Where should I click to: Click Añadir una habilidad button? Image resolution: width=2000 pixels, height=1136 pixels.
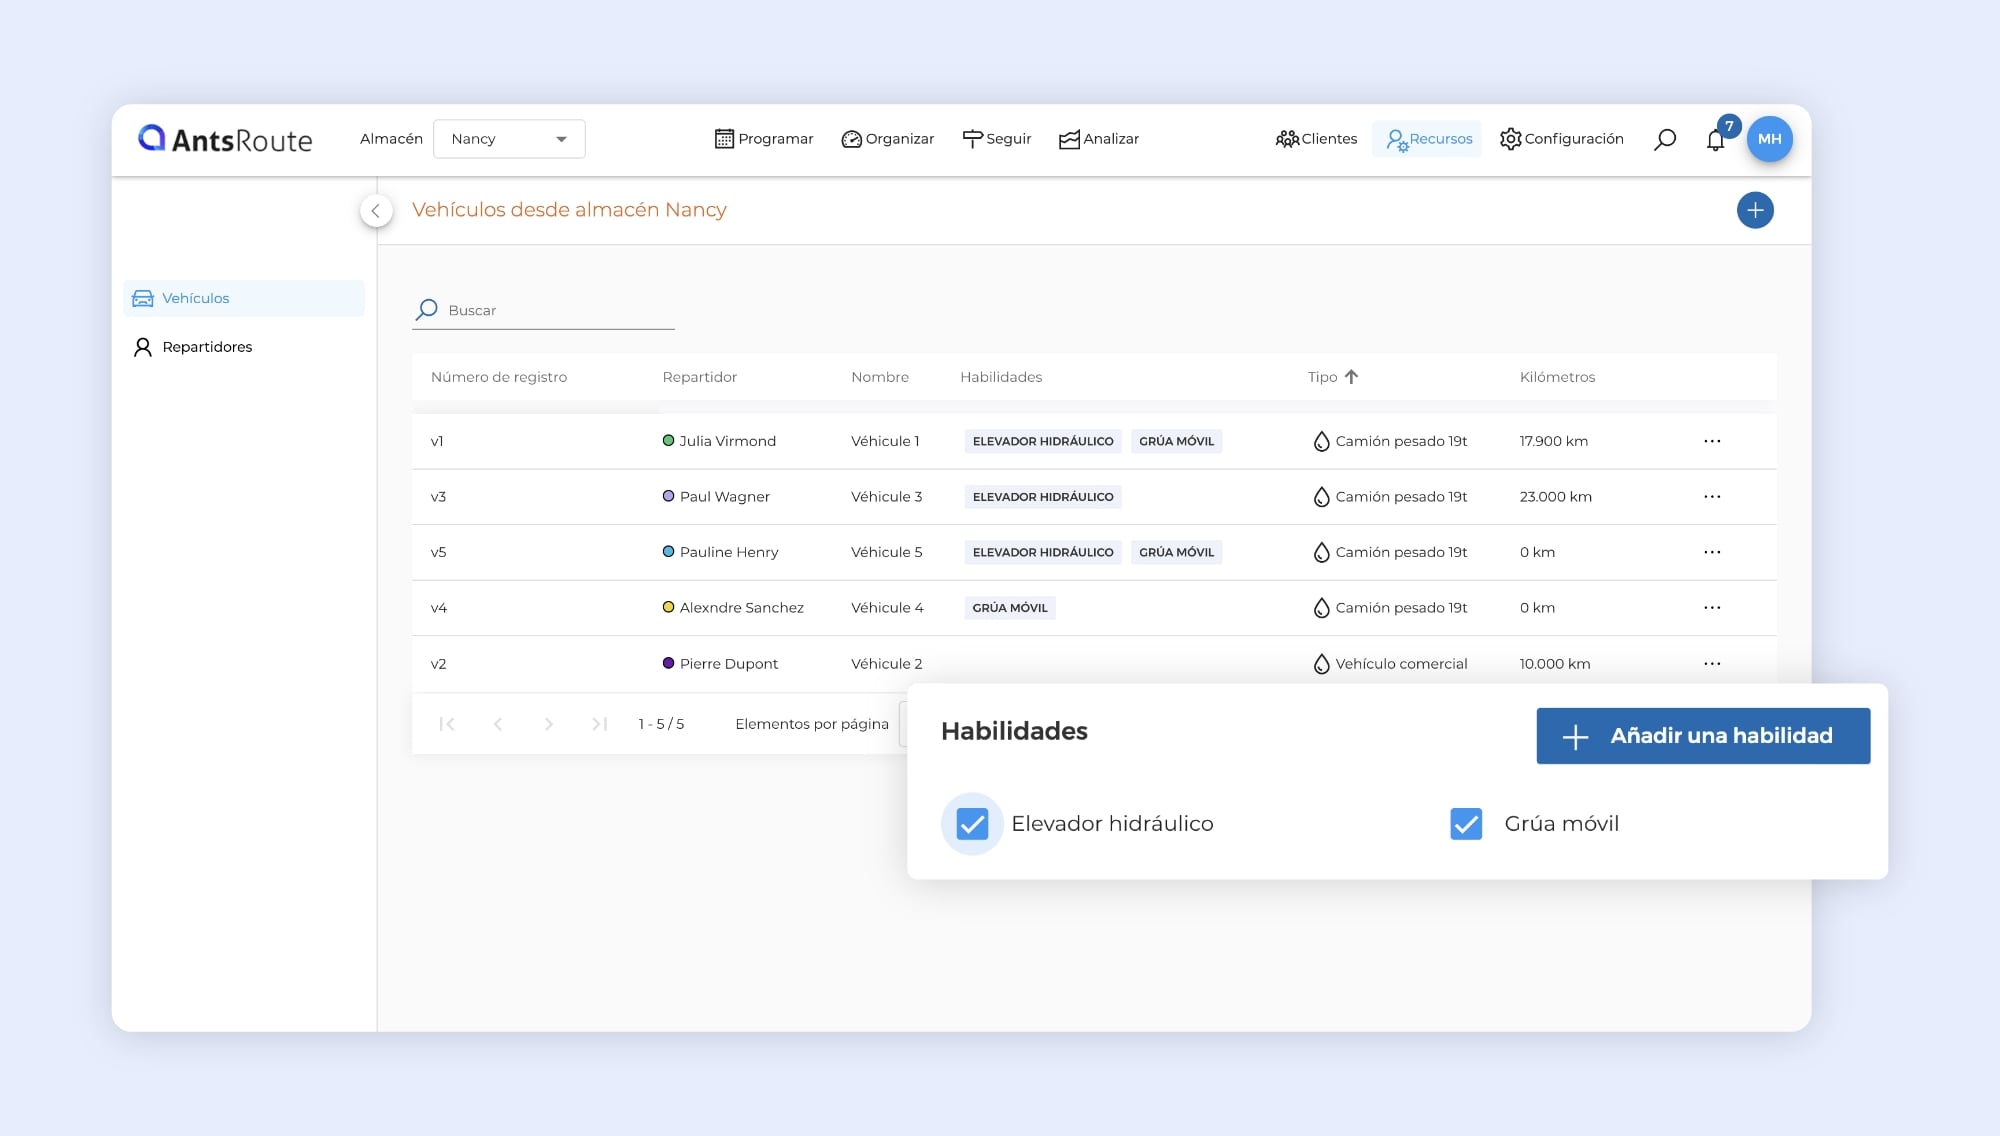tap(1703, 736)
